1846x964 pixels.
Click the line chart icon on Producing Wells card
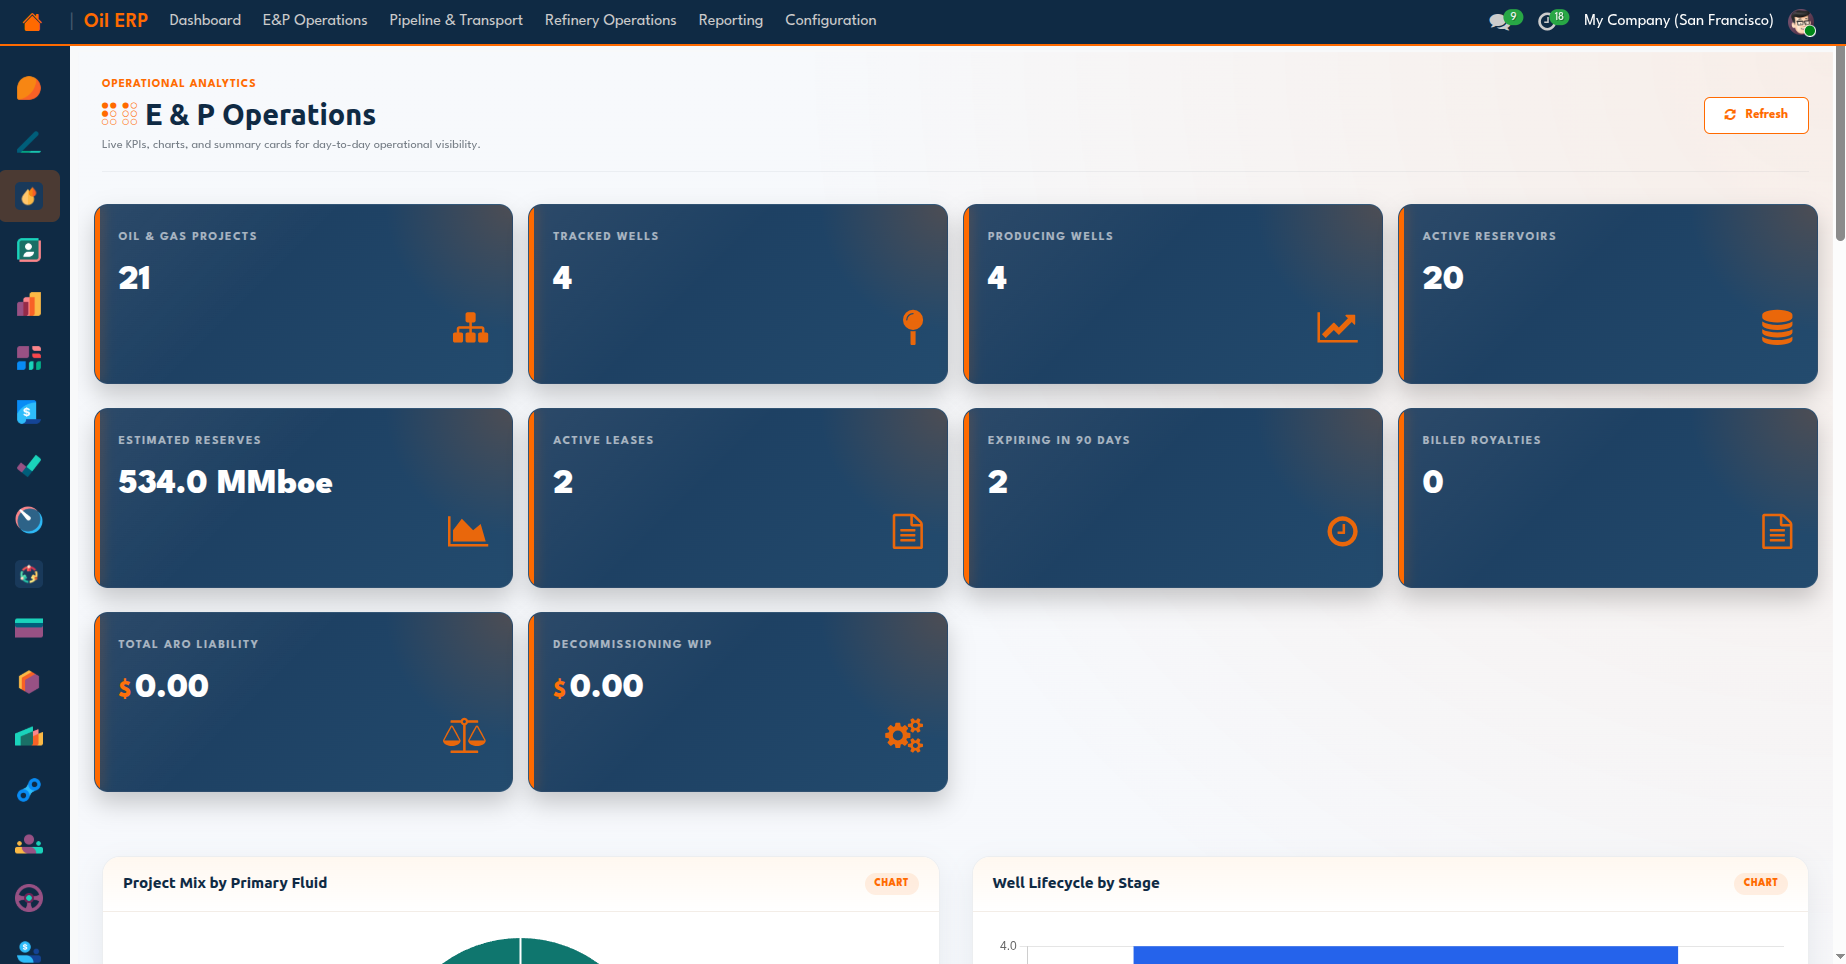pyautogui.click(x=1337, y=327)
